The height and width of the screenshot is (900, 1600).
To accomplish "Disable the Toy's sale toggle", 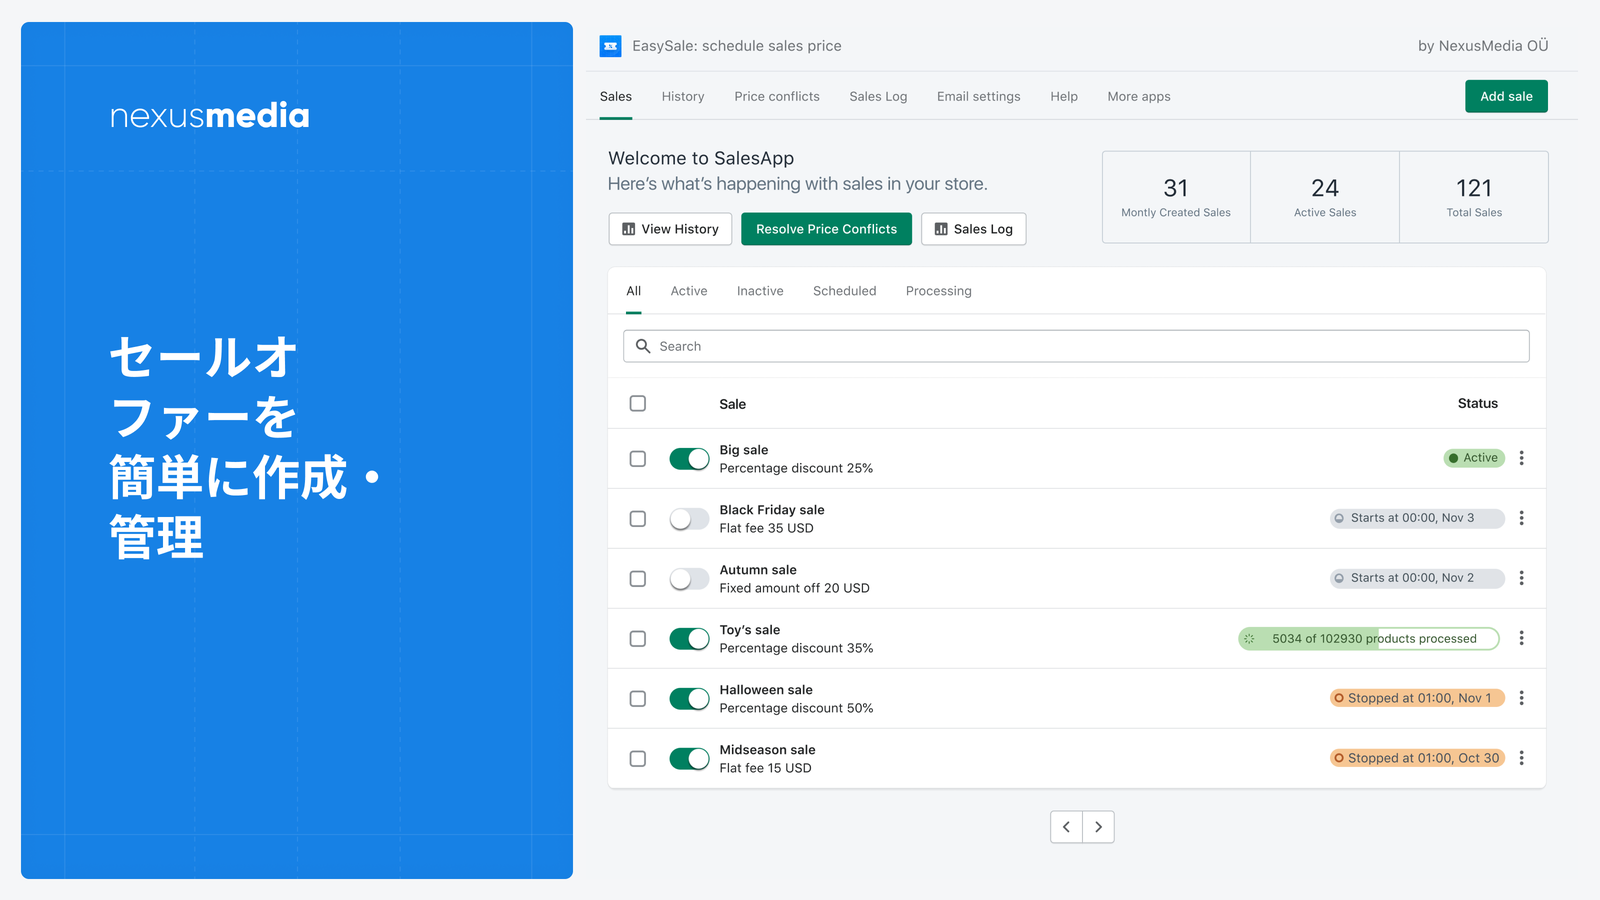I will [689, 639].
